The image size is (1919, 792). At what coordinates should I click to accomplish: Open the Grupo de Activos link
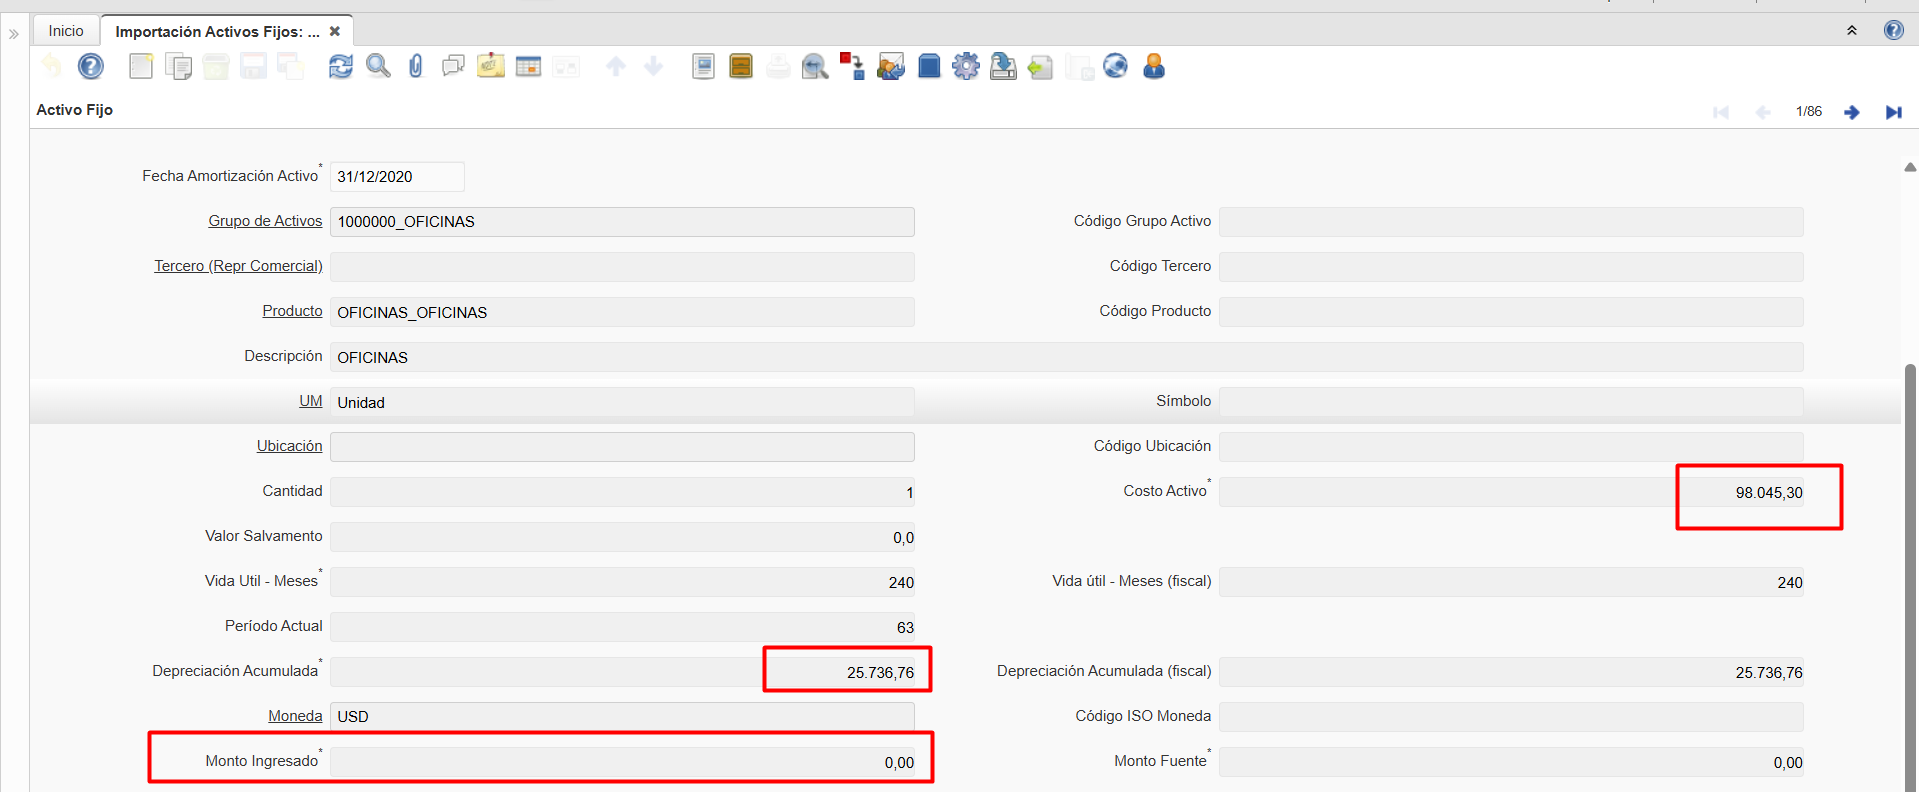pyautogui.click(x=265, y=221)
